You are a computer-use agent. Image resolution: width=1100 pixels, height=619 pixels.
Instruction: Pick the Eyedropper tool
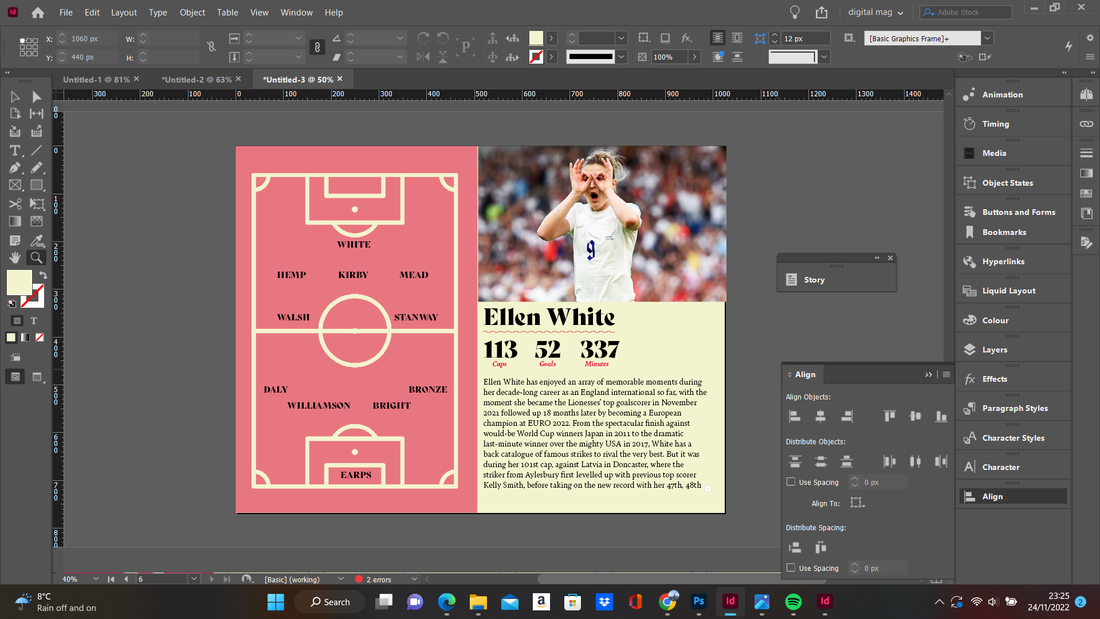click(x=36, y=241)
